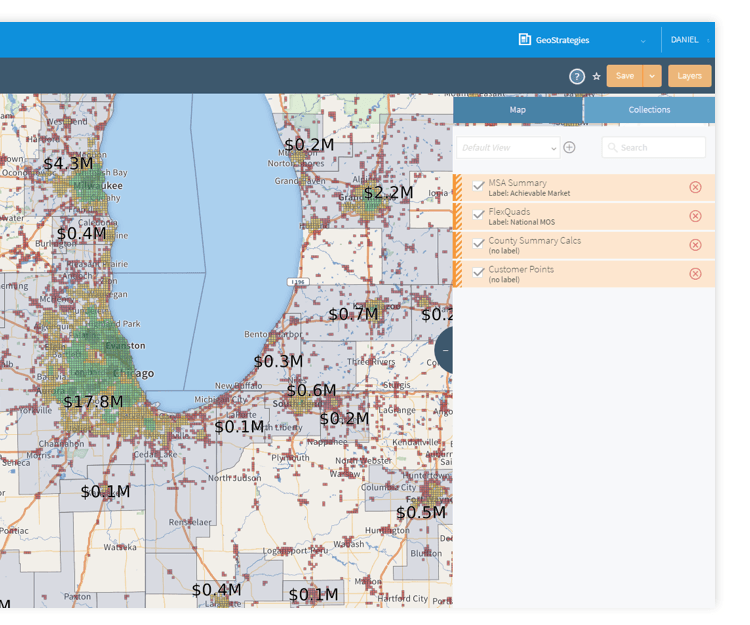Viewport: 750px width, 625px height.
Task: Remove the Customer Points layer
Action: point(695,274)
